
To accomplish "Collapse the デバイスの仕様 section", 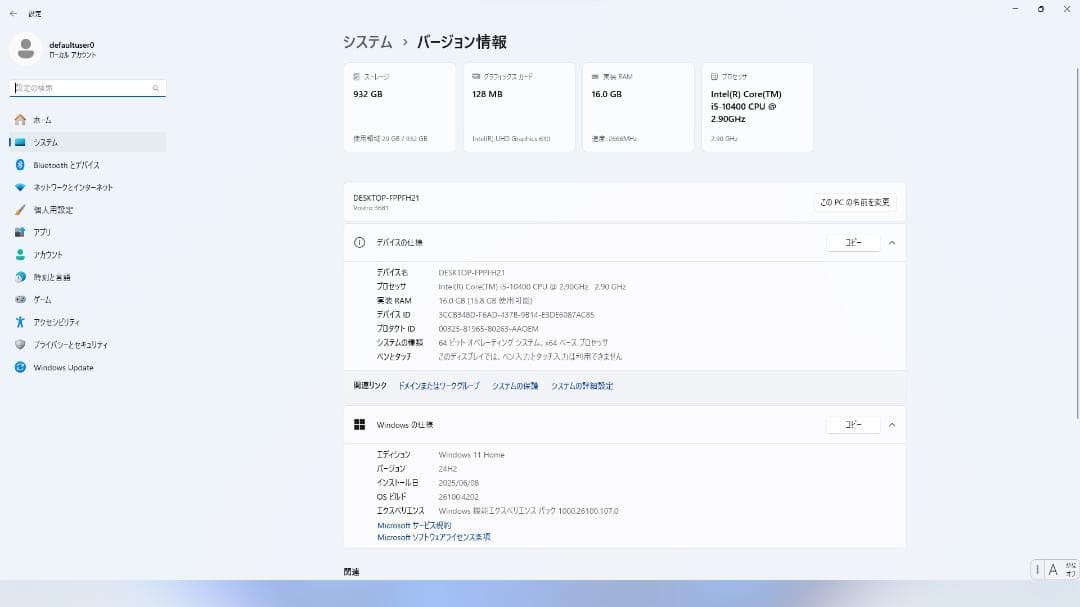I will click(x=892, y=241).
